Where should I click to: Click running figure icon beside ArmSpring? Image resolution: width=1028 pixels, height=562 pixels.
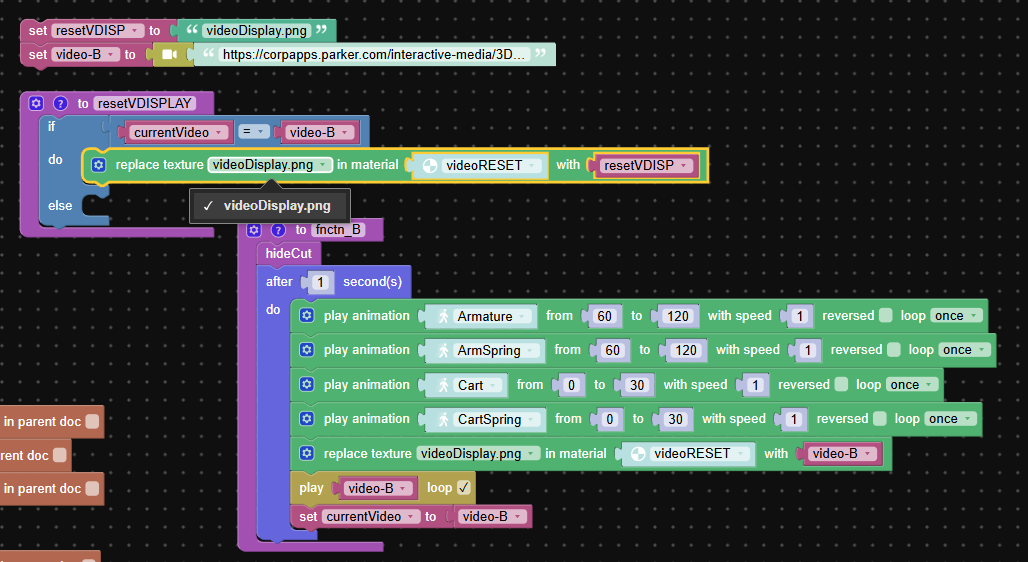pos(443,351)
